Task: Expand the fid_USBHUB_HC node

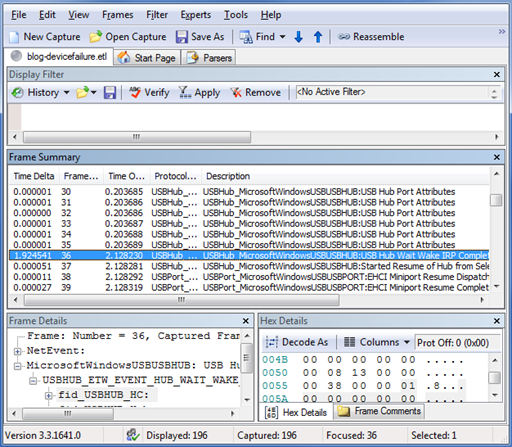Action: click(x=49, y=395)
